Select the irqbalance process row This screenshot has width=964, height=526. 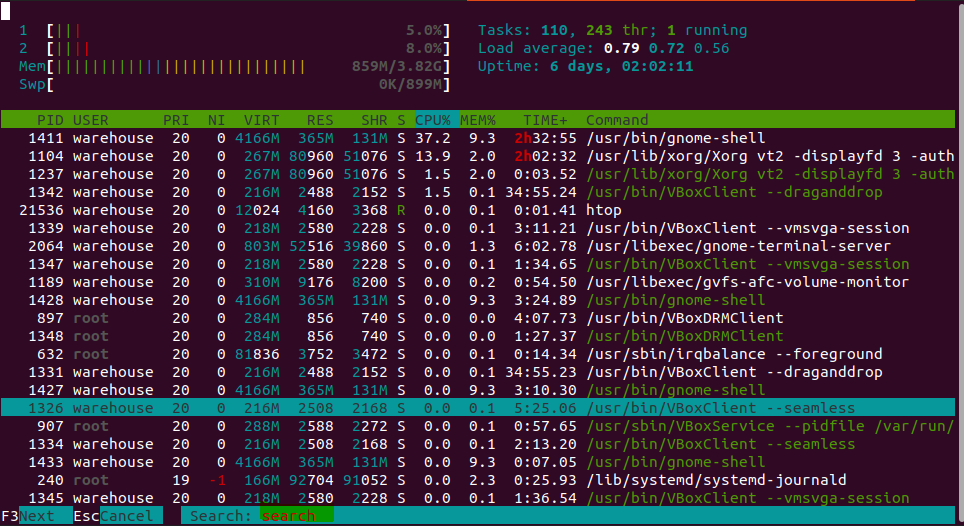pos(478,354)
